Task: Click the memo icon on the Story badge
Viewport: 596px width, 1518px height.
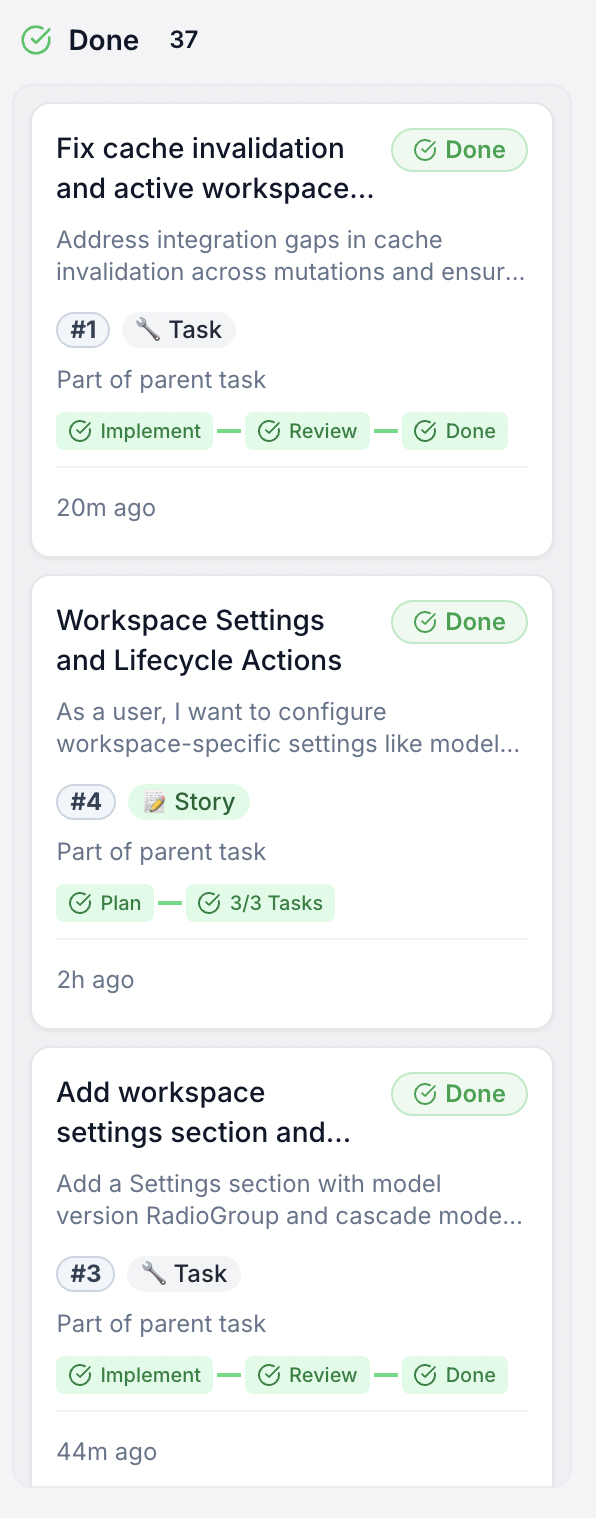Action: pos(152,801)
